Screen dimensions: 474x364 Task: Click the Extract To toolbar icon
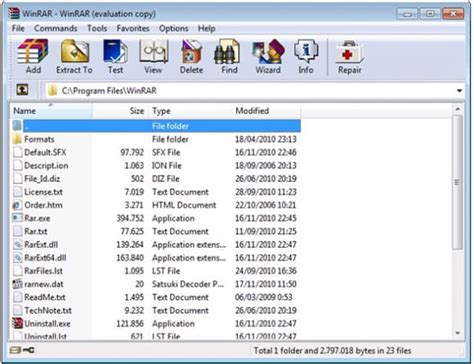click(x=75, y=51)
